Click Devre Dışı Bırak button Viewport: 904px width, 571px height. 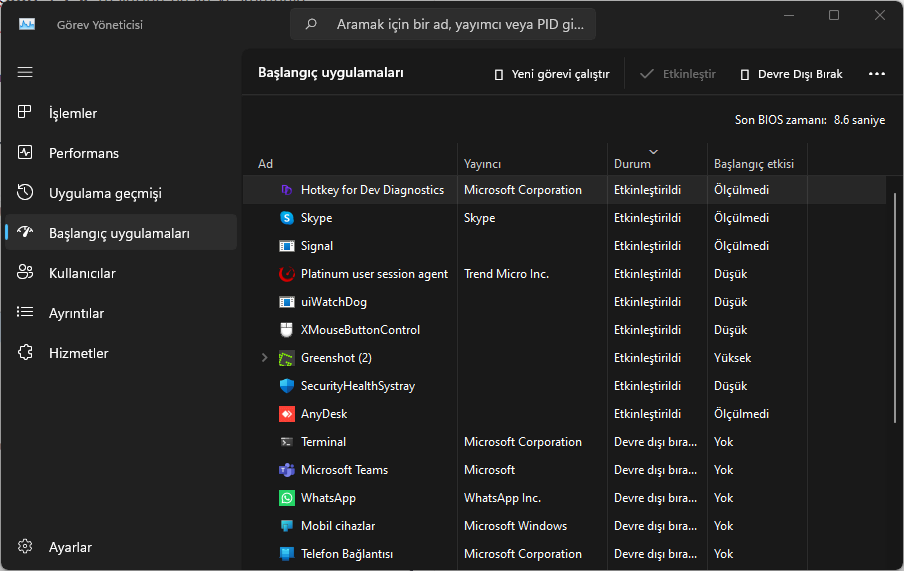(x=792, y=74)
